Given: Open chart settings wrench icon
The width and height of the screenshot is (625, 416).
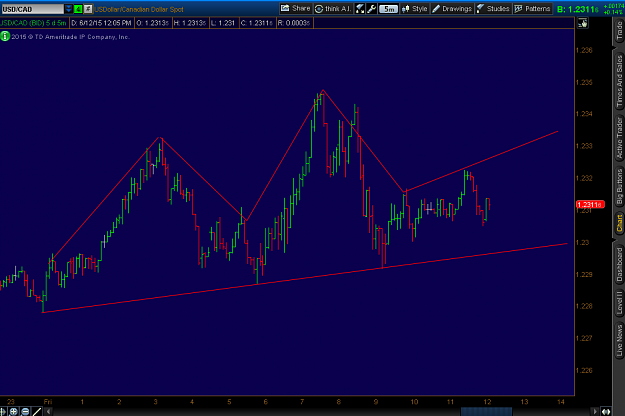Looking at the screenshot, I should (x=371, y=8).
